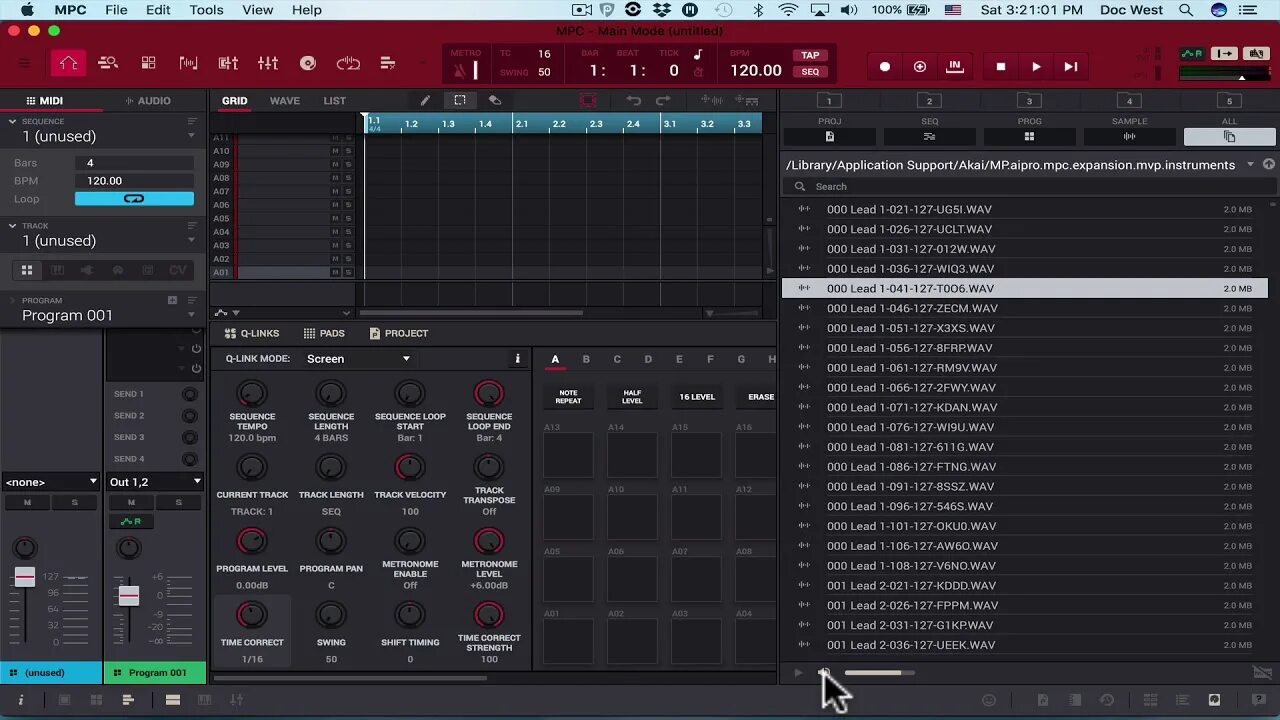Stop playback with the stop button
1280x720 pixels.
point(1001,66)
